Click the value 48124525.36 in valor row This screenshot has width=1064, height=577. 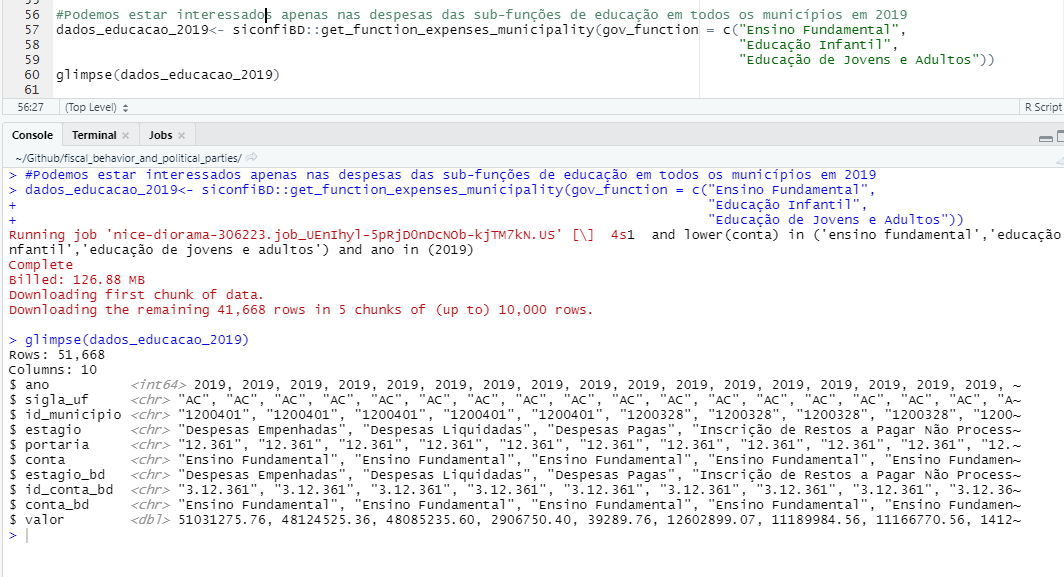327,519
